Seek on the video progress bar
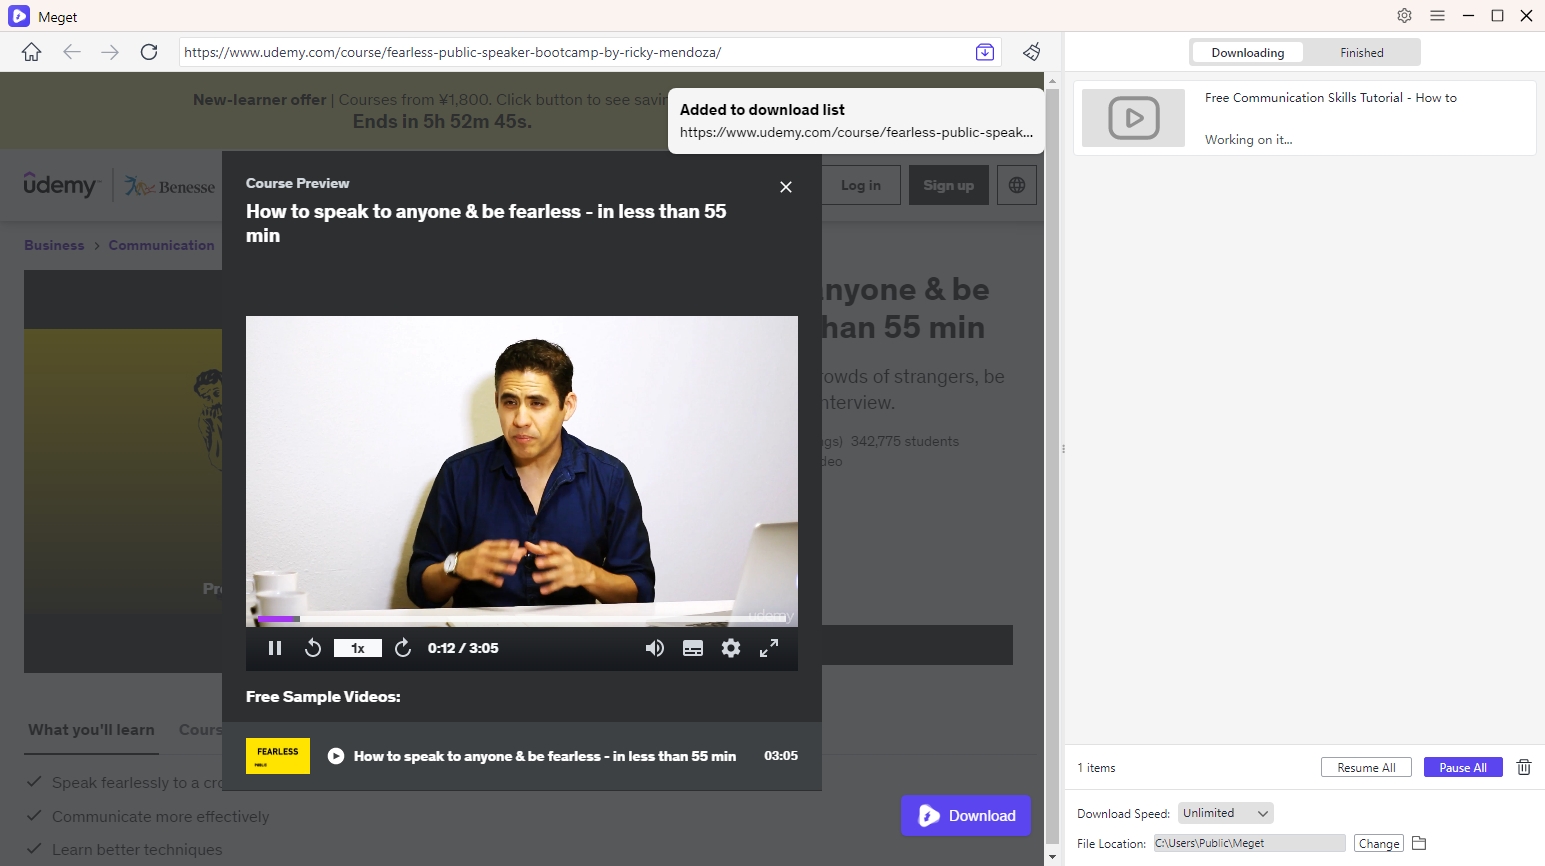The height and width of the screenshot is (866, 1545). click(x=522, y=619)
